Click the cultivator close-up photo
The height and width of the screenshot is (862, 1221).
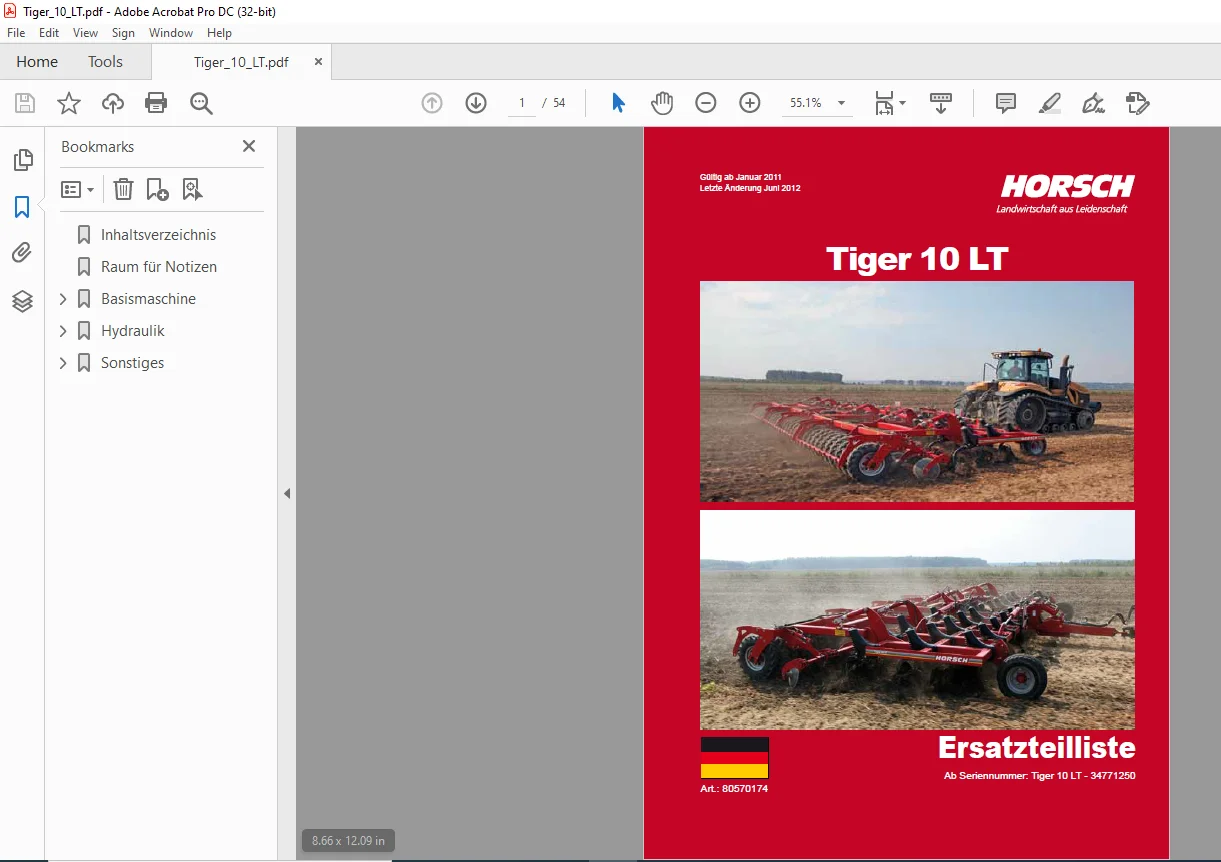click(x=917, y=619)
